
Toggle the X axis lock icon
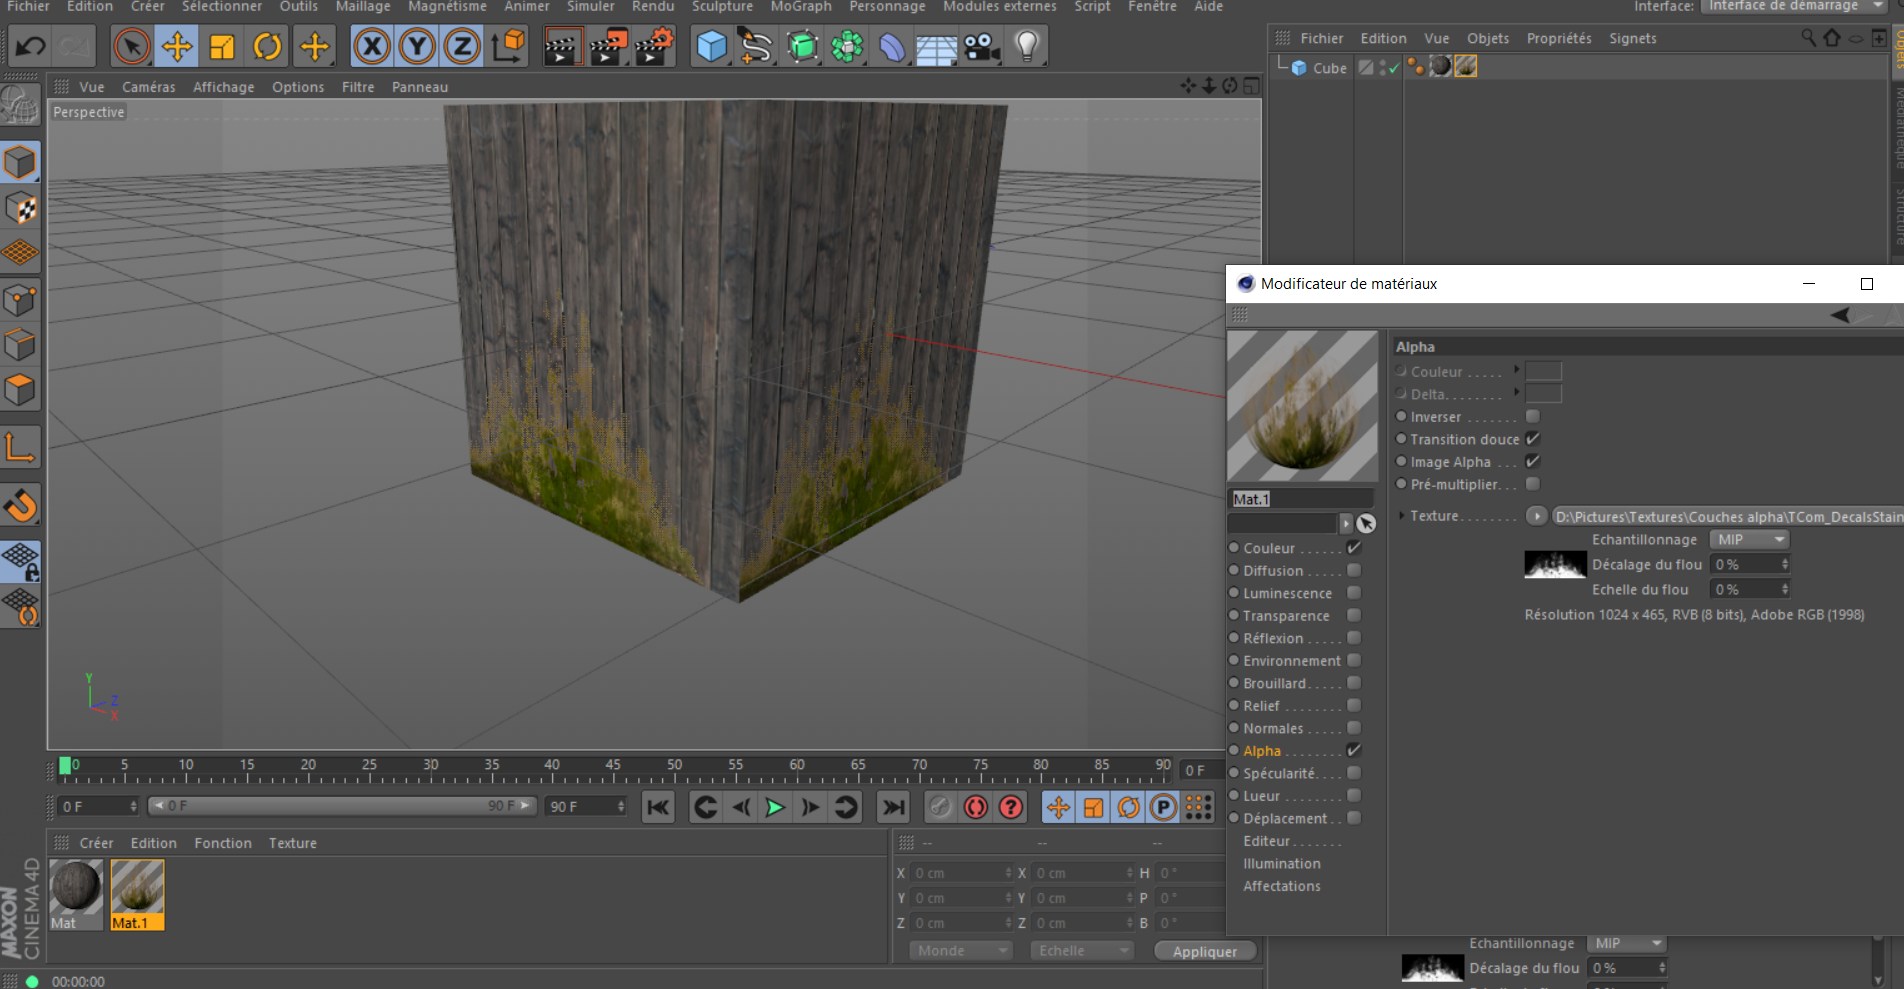pos(372,46)
